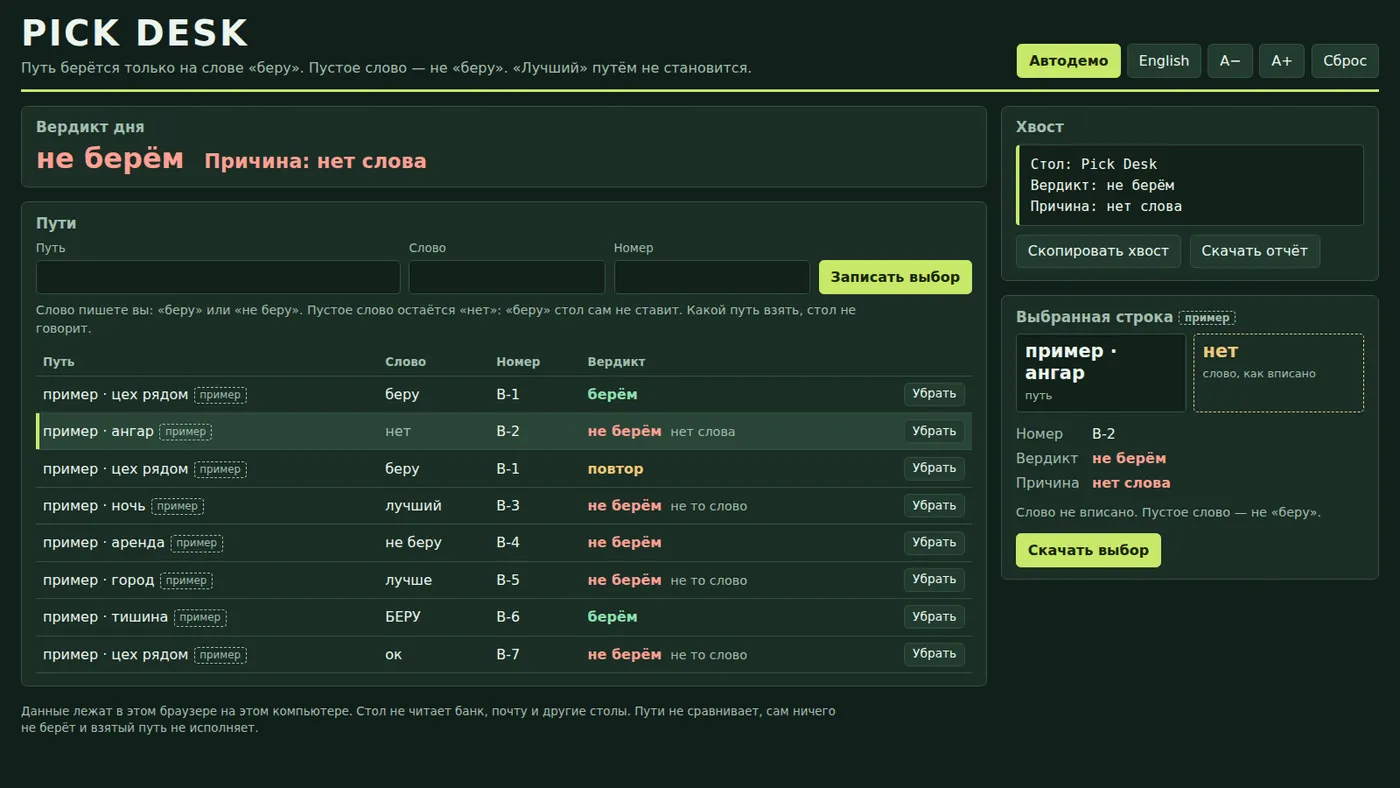Click the Записать выбор button

pos(895,277)
